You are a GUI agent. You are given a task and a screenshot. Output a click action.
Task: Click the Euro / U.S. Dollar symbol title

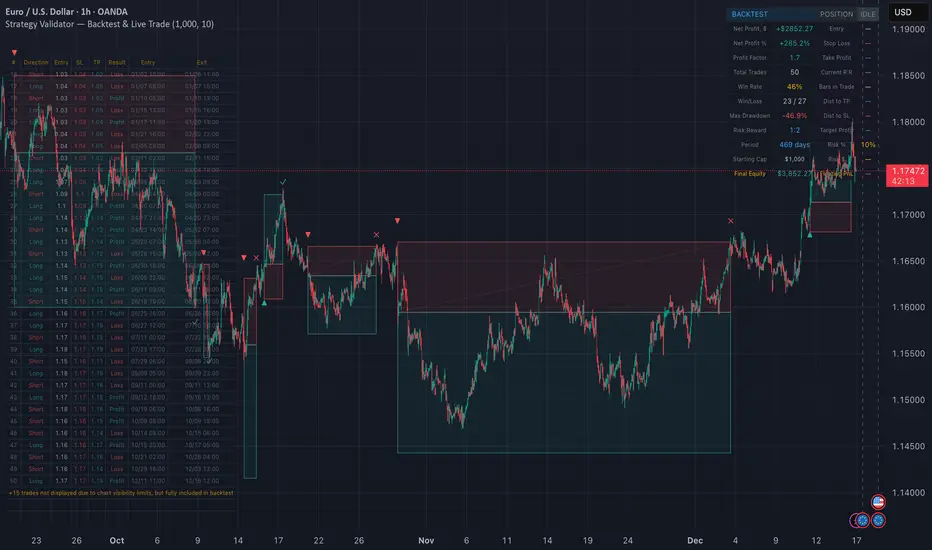pyautogui.click(x=62, y=12)
